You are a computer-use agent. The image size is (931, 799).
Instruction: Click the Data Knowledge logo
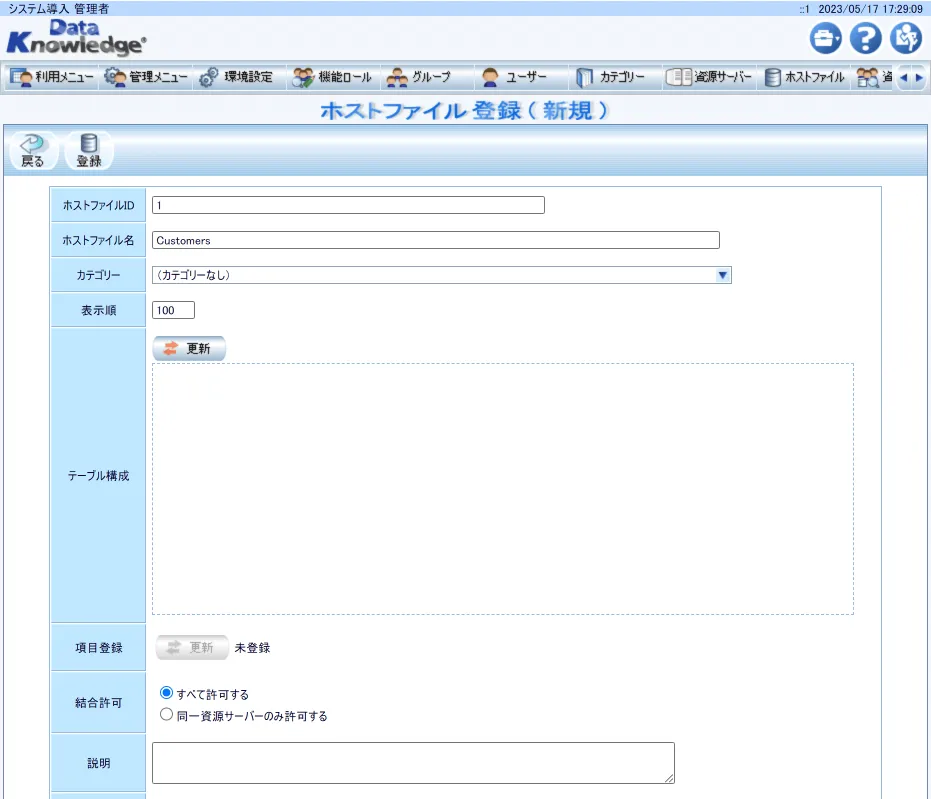point(76,38)
